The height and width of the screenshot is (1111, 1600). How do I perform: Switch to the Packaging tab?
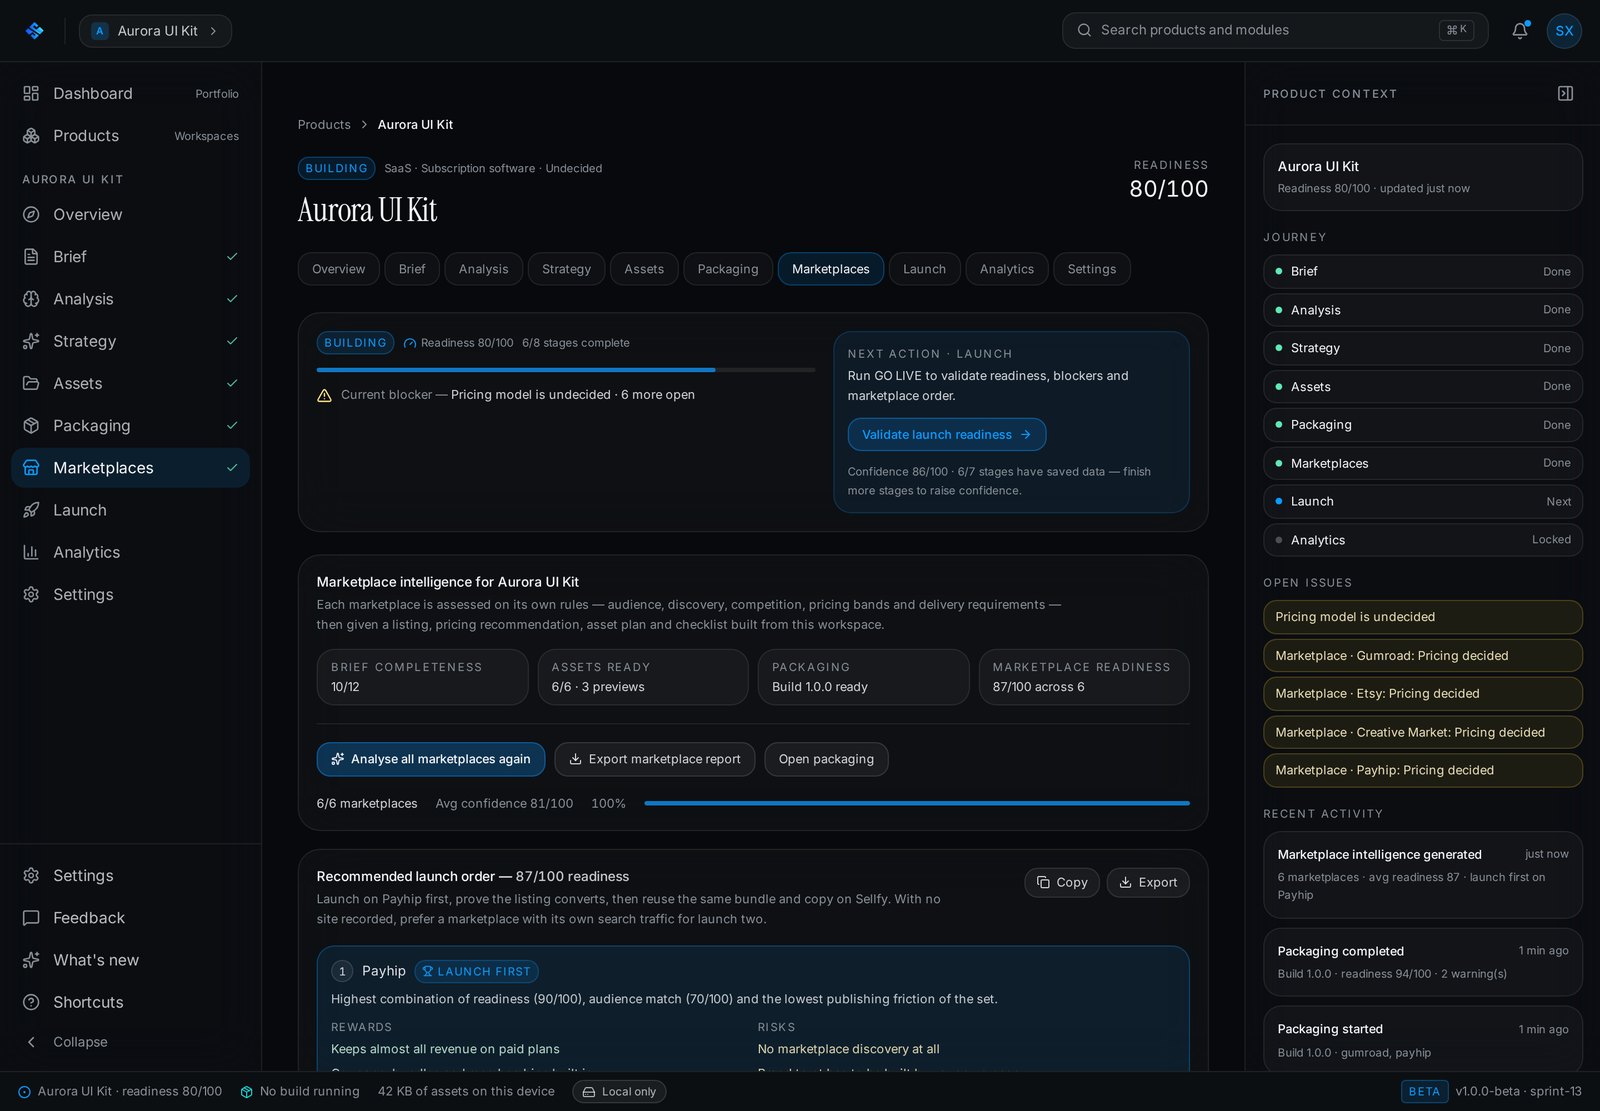(728, 269)
